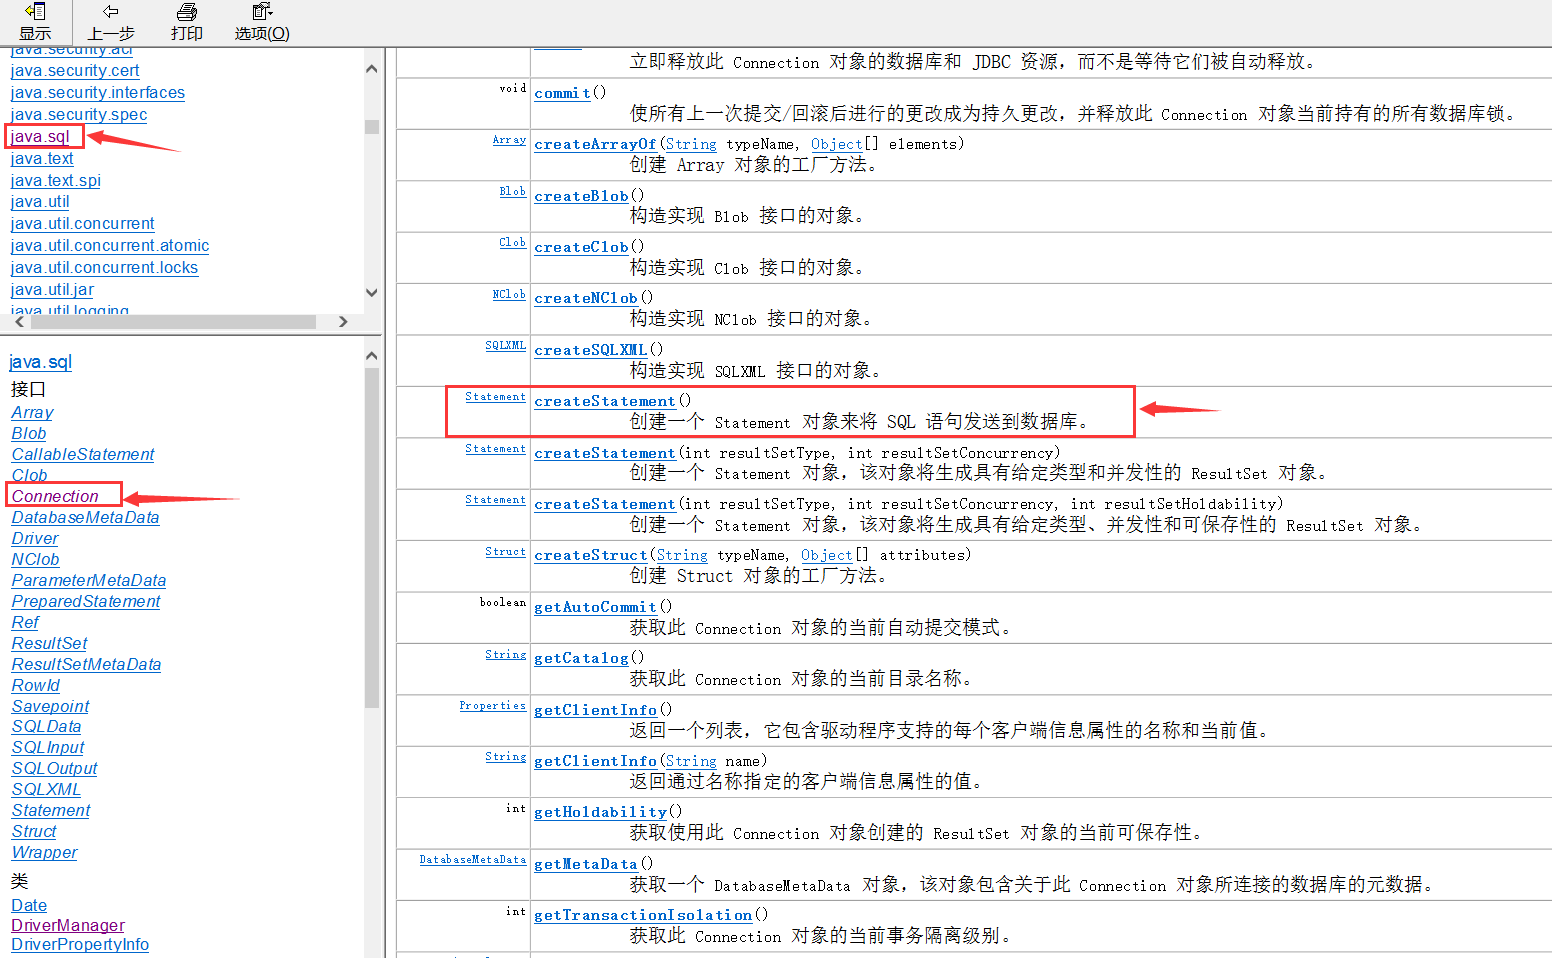Image resolution: width=1552 pixels, height=958 pixels.
Task: Click left arrow of package list horizontal scrollbar
Action: point(20,322)
